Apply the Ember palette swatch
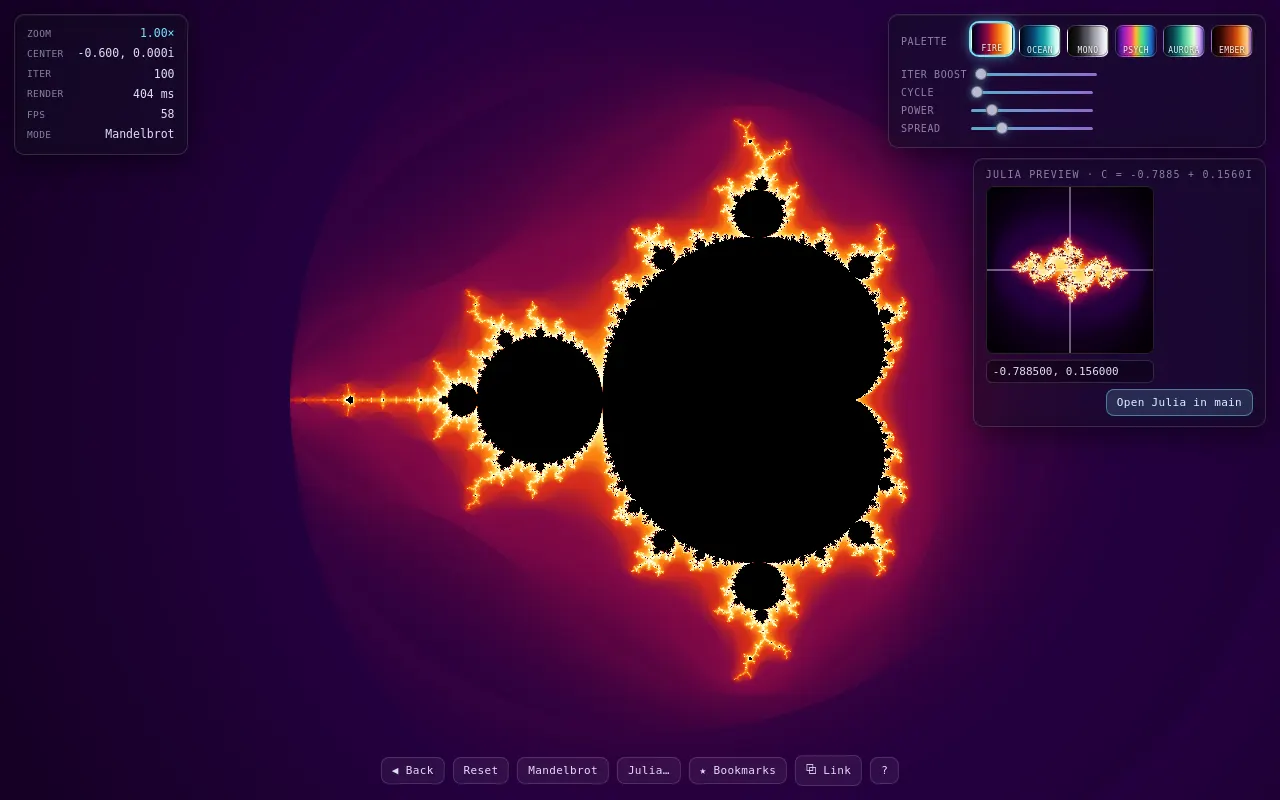1280x800 pixels. [1232, 41]
